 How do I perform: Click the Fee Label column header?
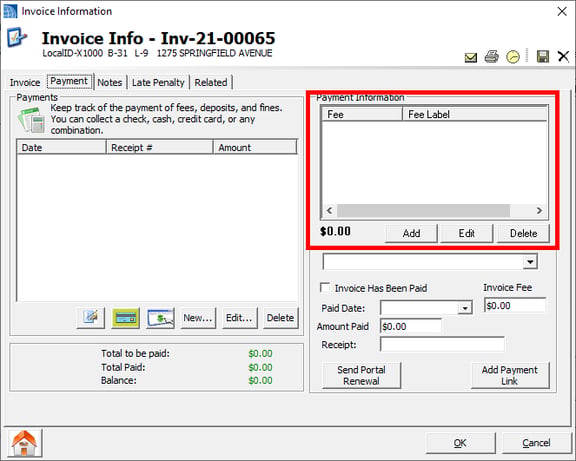(475, 114)
